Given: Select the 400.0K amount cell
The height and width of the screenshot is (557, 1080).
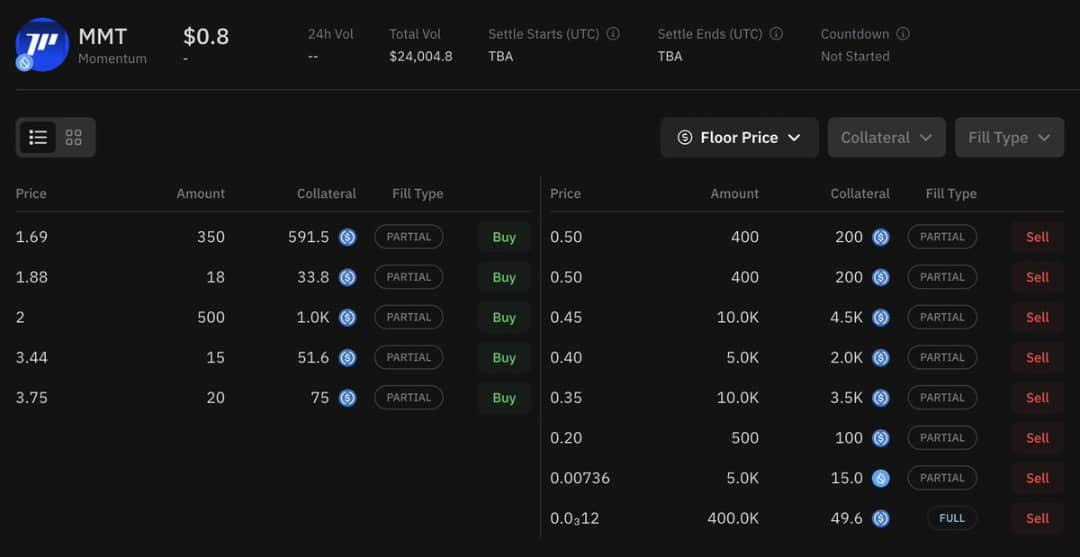Looking at the screenshot, I should pyautogui.click(x=734, y=518).
